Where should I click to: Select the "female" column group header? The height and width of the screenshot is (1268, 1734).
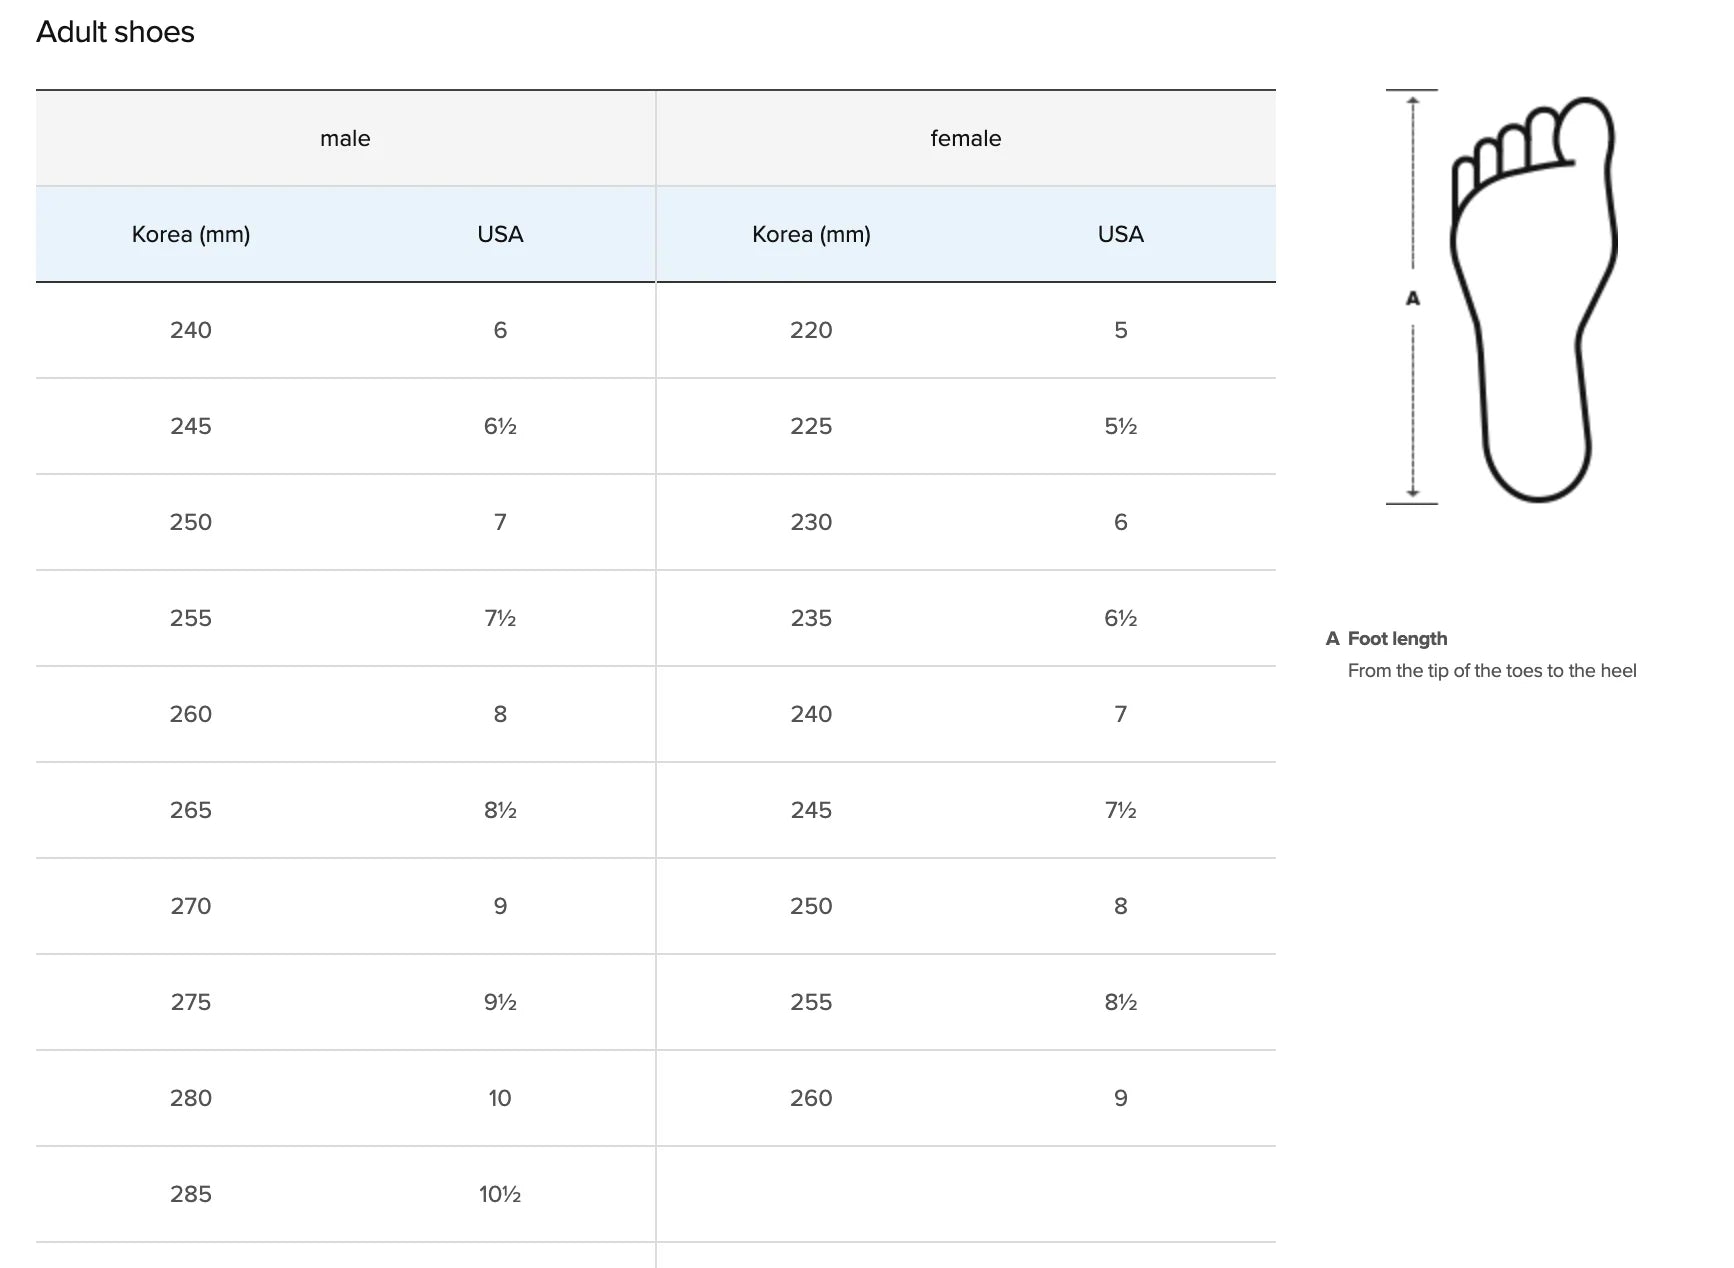[x=965, y=138]
